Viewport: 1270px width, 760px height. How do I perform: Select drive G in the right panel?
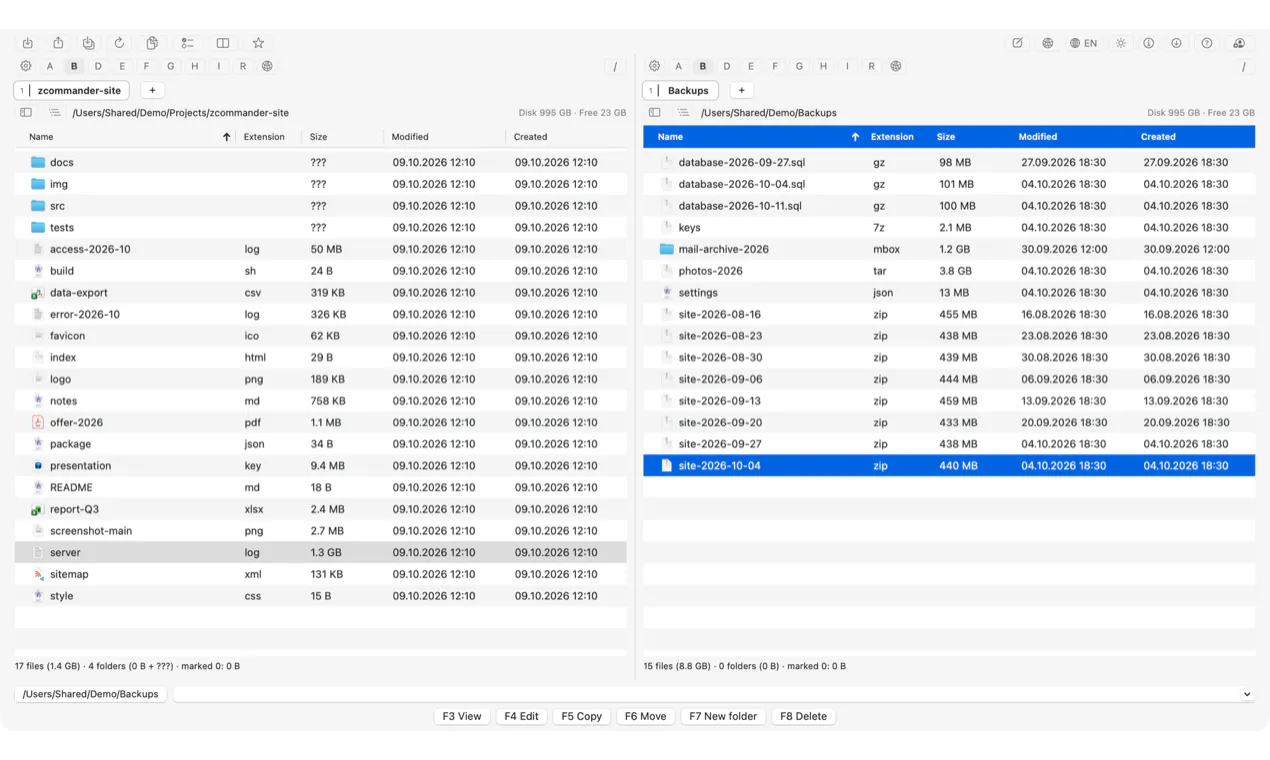(x=799, y=66)
